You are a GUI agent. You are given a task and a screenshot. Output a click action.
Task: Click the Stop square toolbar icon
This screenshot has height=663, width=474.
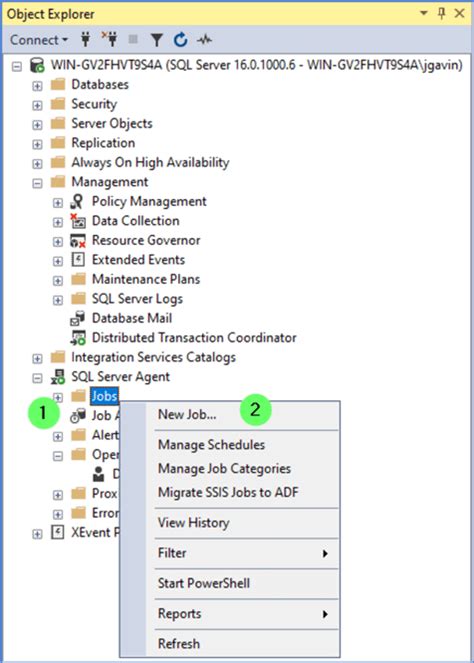(x=133, y=40)
